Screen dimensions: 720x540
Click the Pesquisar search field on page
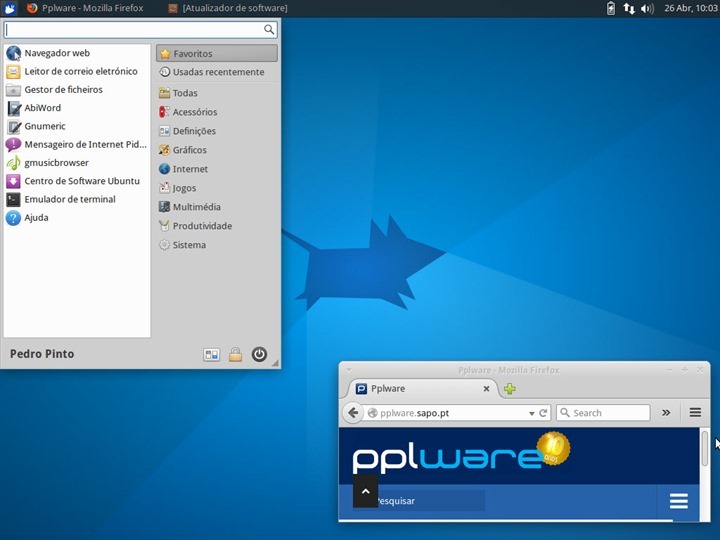point(431,501)
